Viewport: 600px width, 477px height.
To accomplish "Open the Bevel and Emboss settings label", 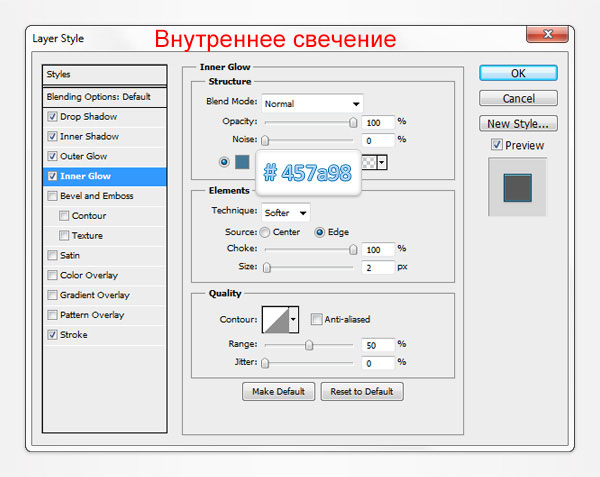I will coord(96,196).
